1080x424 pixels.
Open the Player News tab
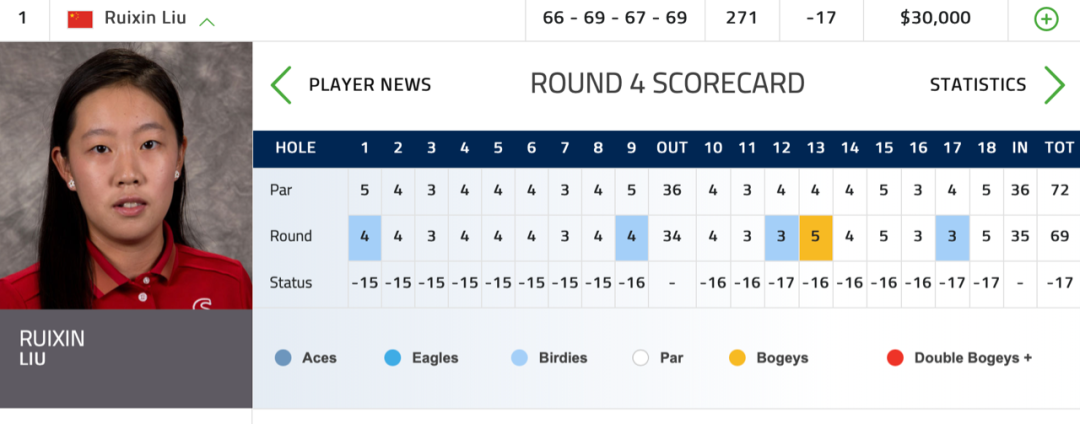click(370, 85)
